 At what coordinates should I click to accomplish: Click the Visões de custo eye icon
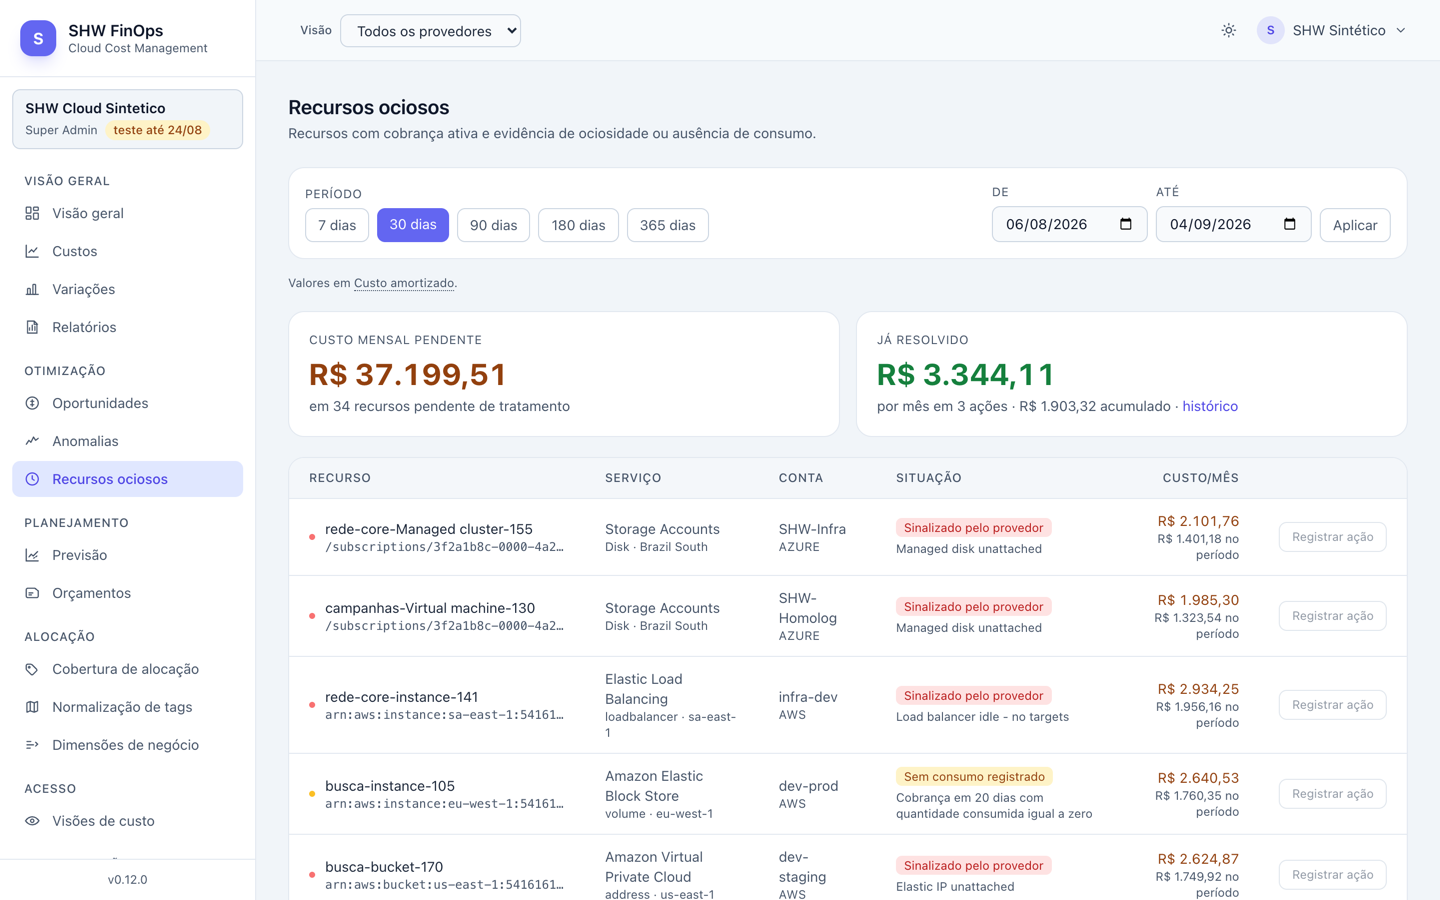[x=32, y=821]
